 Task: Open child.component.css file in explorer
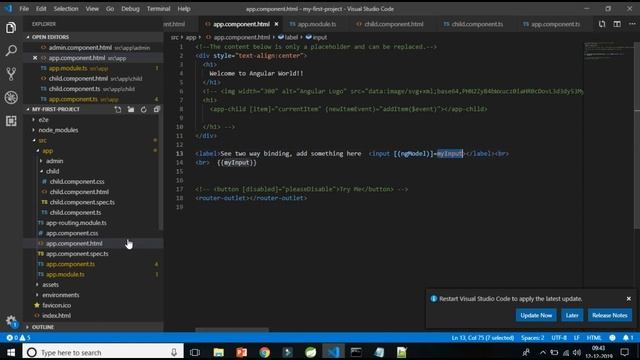[x=77, y=182]
